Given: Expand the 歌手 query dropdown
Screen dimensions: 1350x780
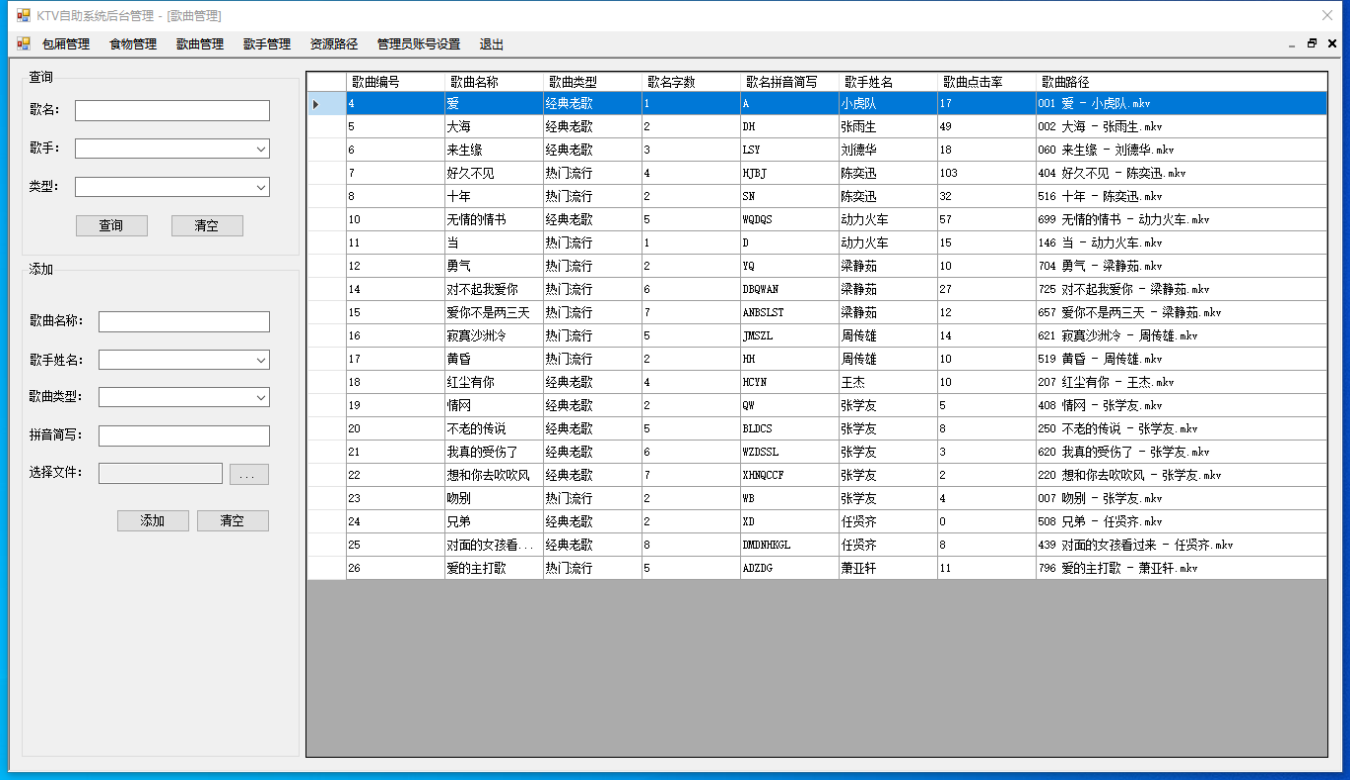Looking at the screenshot, I should 261,148.
